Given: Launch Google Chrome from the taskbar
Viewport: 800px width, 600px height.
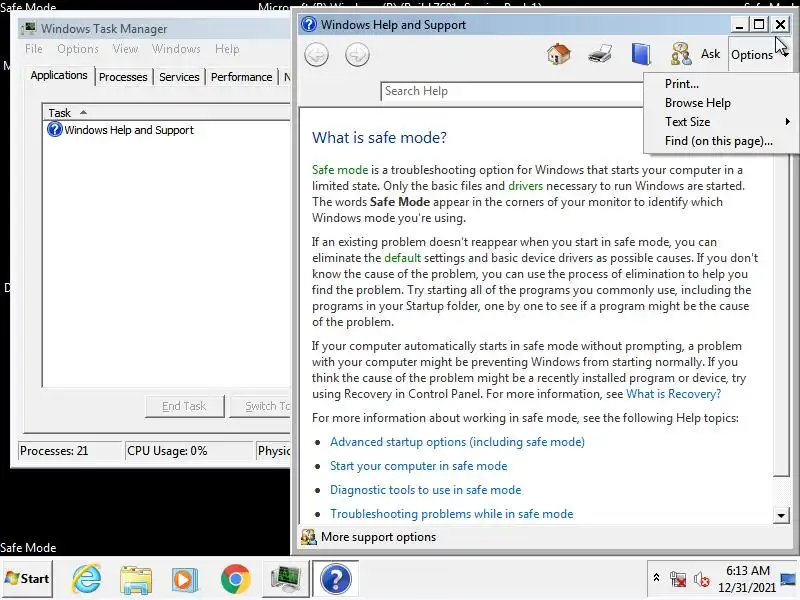Looking at the screenshot, I should click(x=235, y=579).
